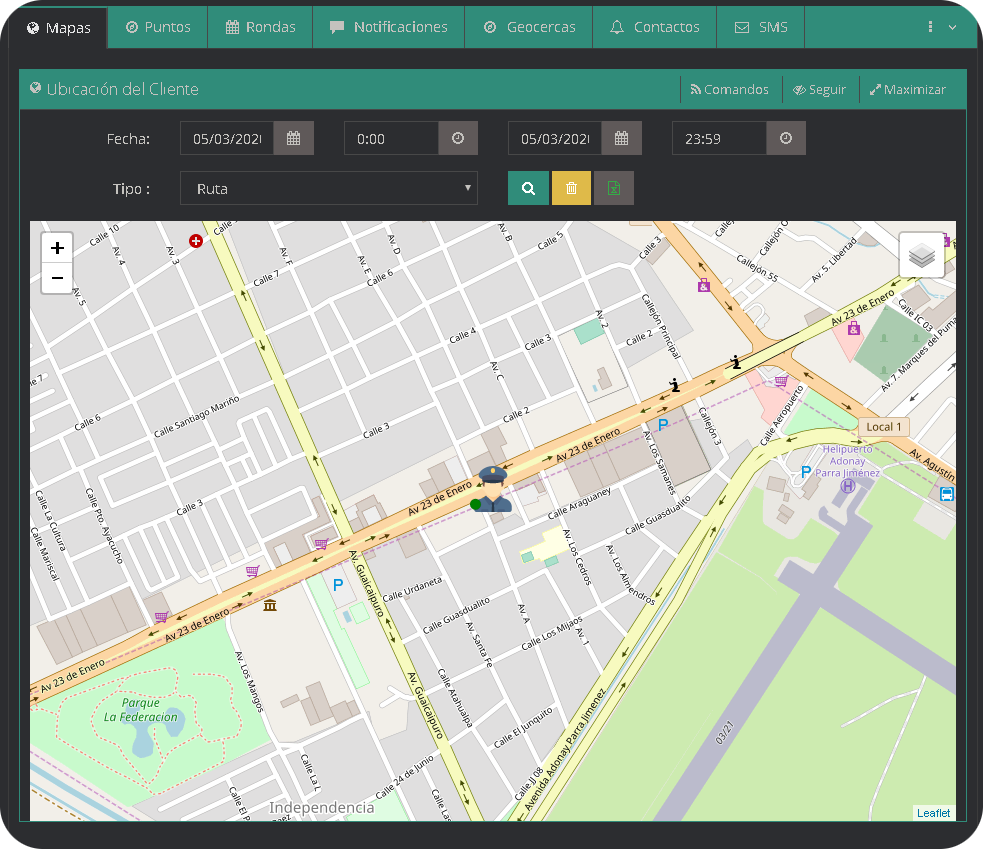This screenshot has width=983, height=849.
Task: Switch to the Geocercas tab
Action: (x=529, y=27)
